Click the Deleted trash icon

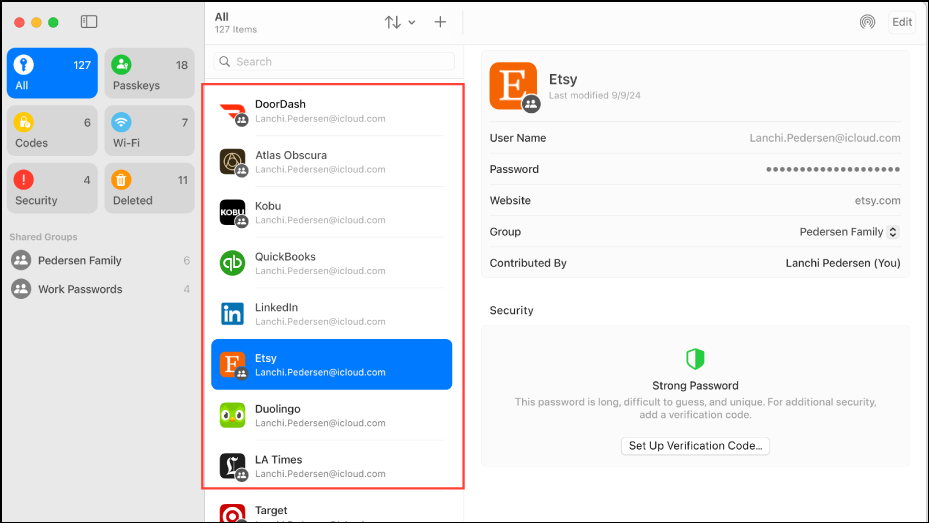click(x=121, y=179)
